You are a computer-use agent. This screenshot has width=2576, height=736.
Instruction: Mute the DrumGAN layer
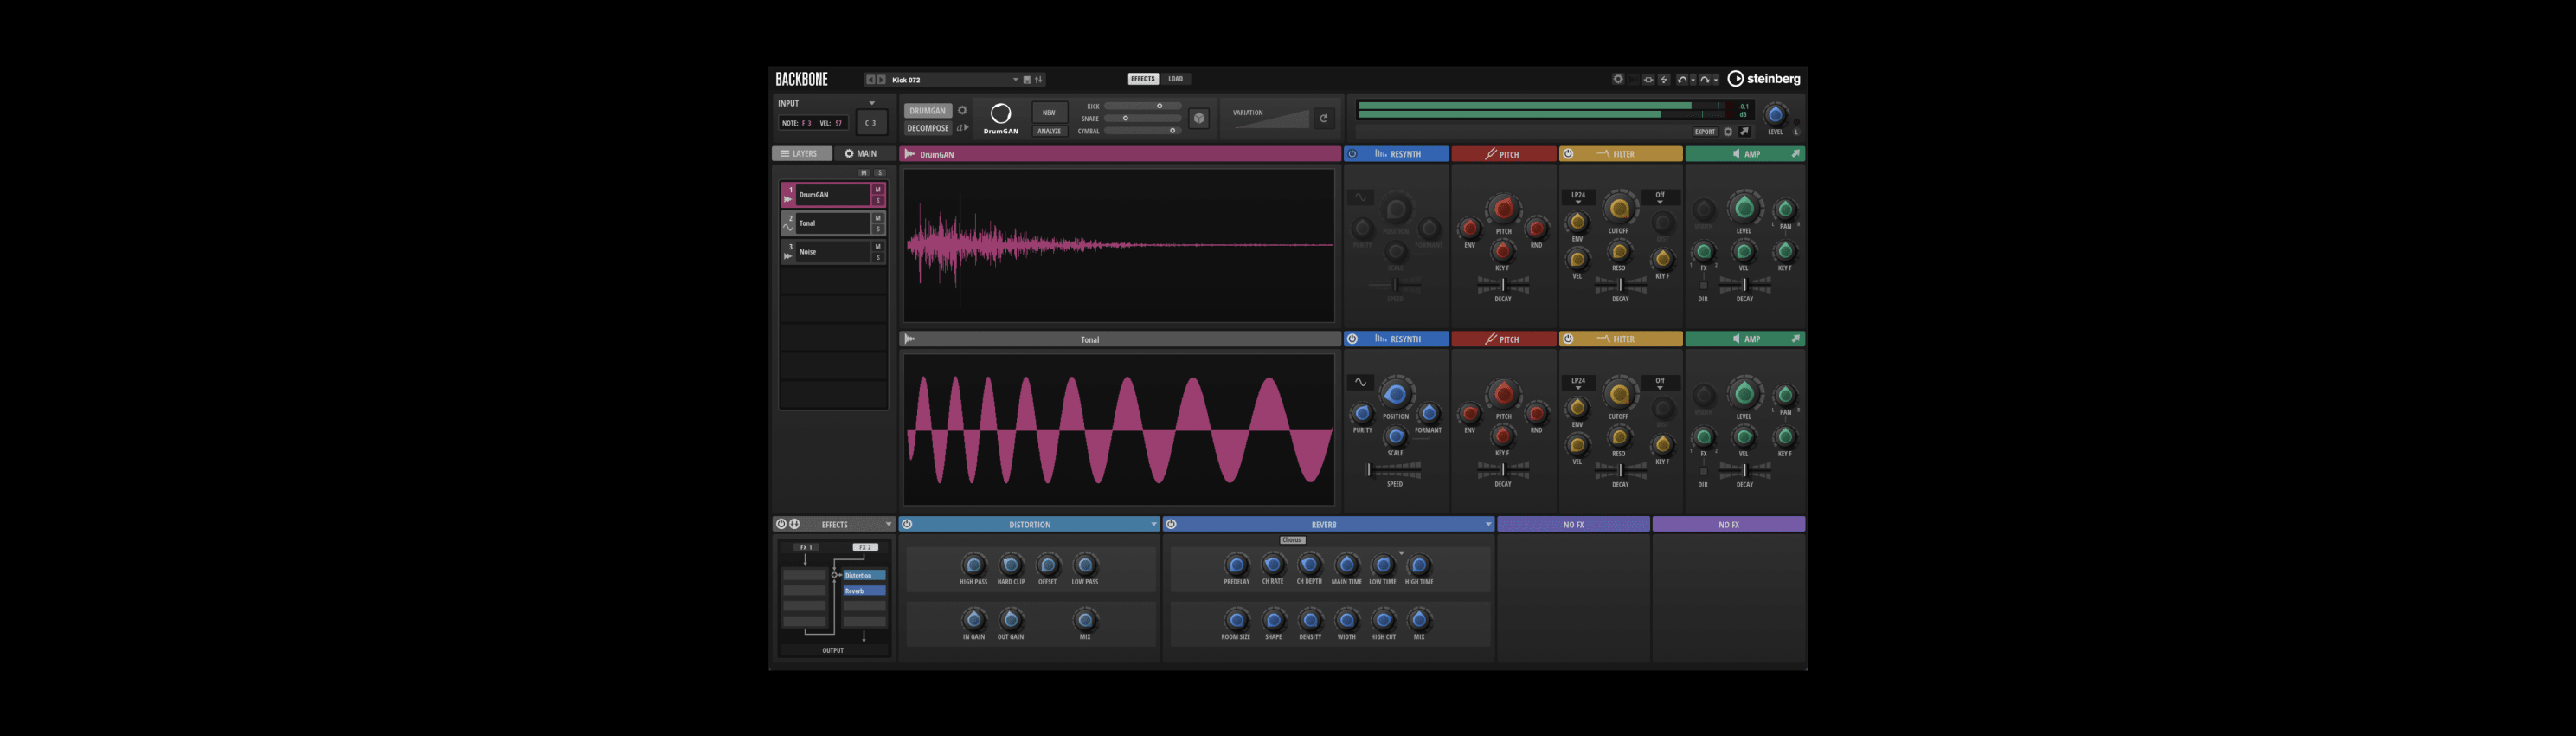(878, 190)
